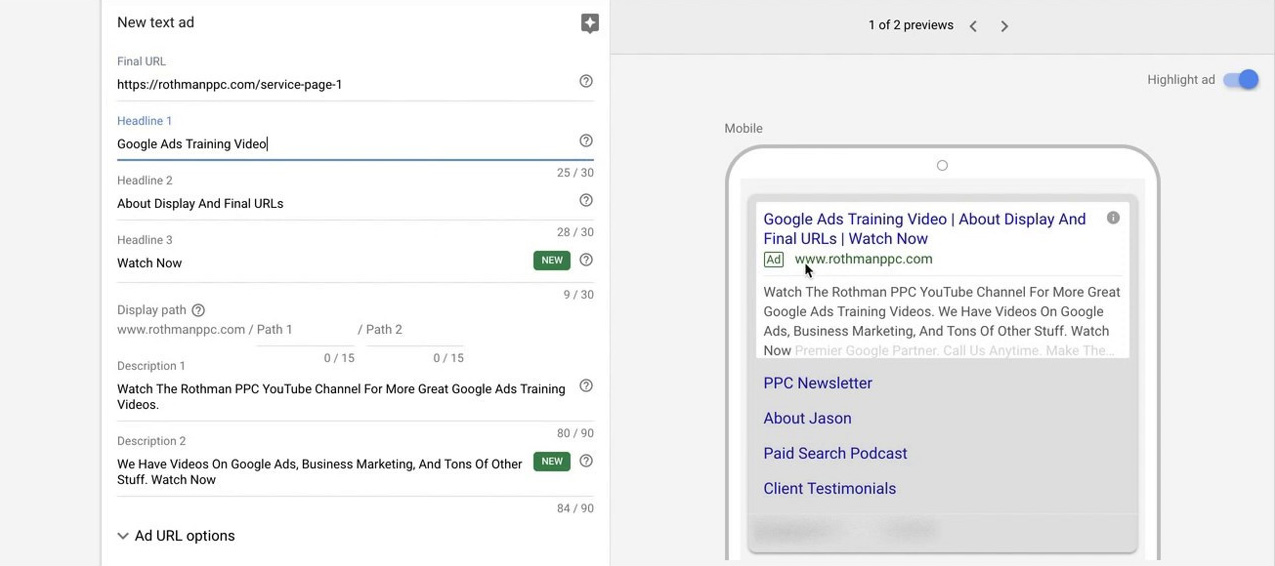The width and height of the screenshot is (1275, 566).
Task: Click the 28 / 30 character counter
Action: [x=575, y=232]
